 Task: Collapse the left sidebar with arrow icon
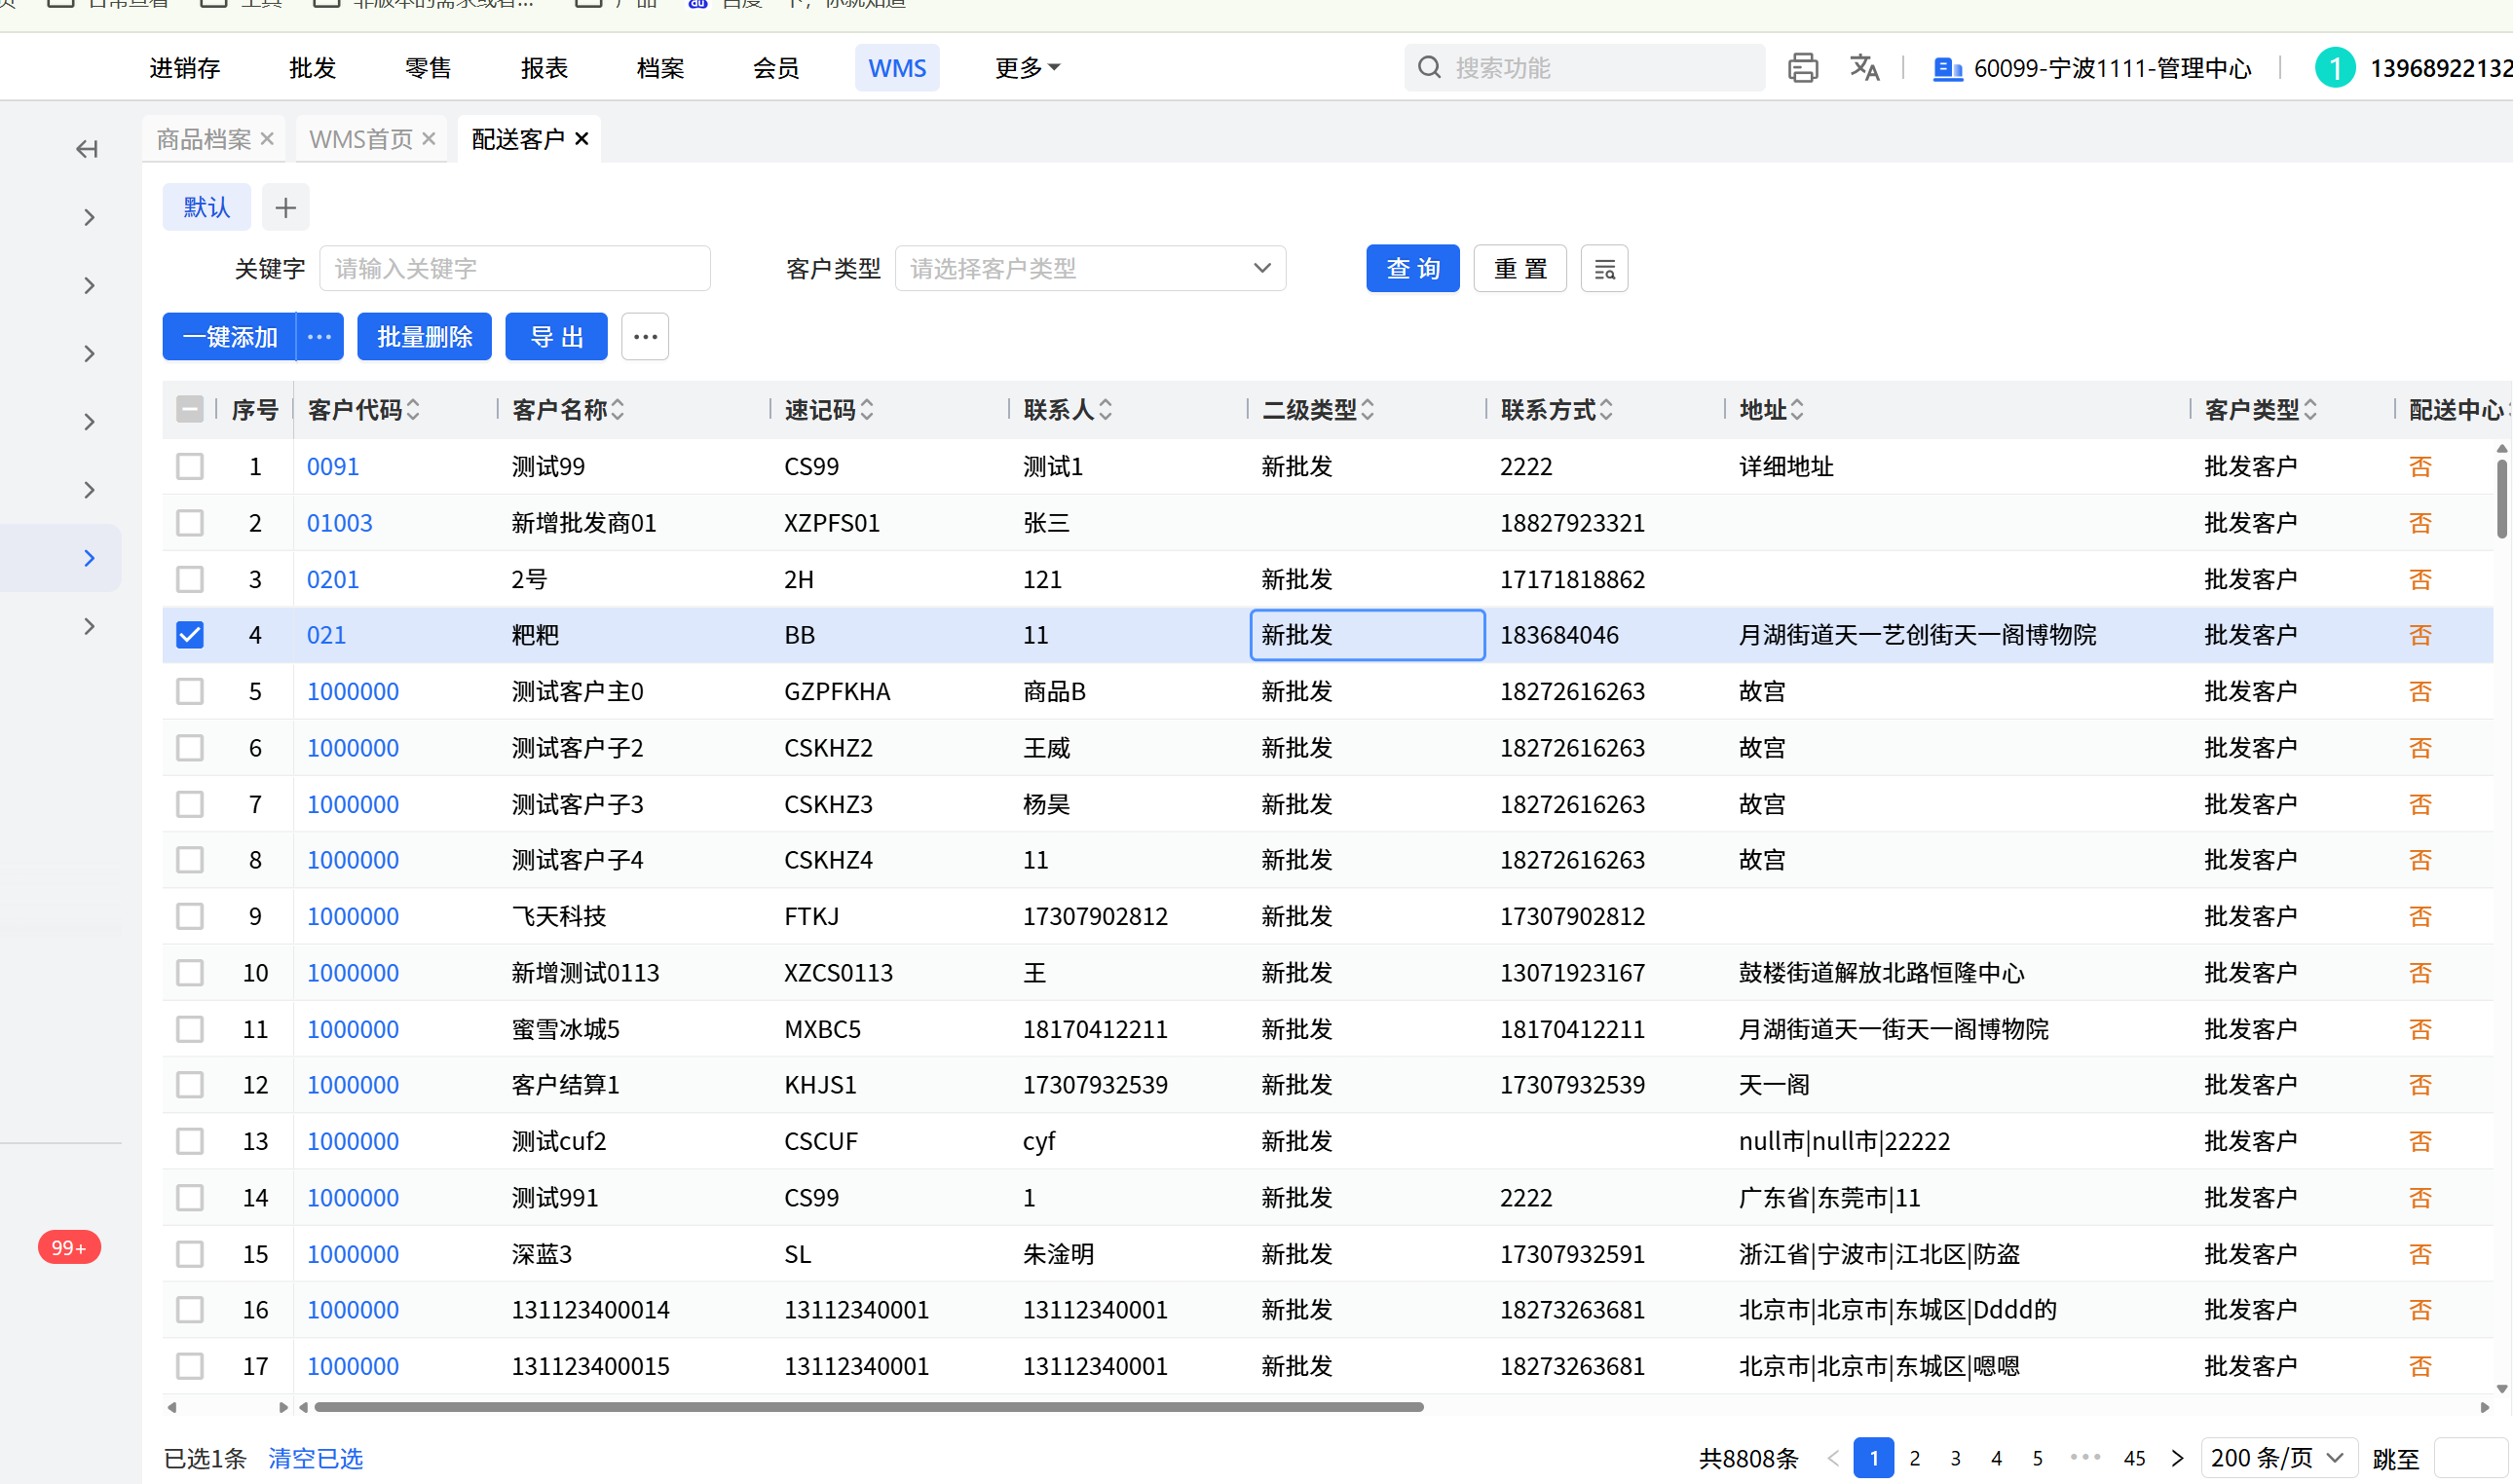pos(87,149)
